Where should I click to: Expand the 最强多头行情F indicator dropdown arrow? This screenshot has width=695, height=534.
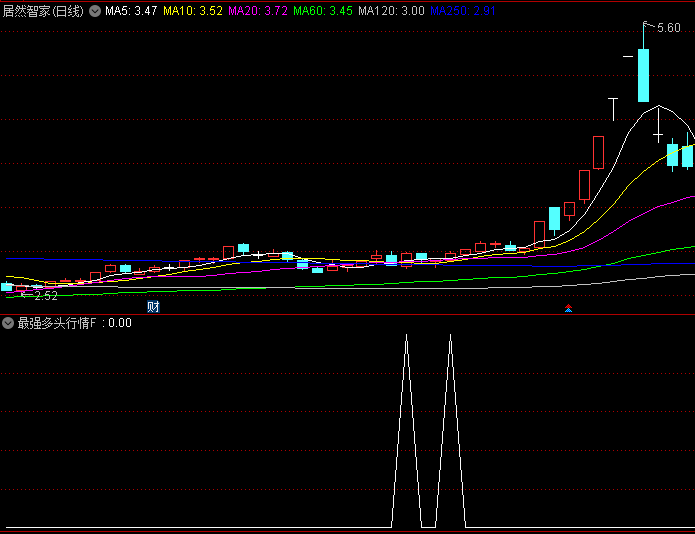[x=8, y=323]
